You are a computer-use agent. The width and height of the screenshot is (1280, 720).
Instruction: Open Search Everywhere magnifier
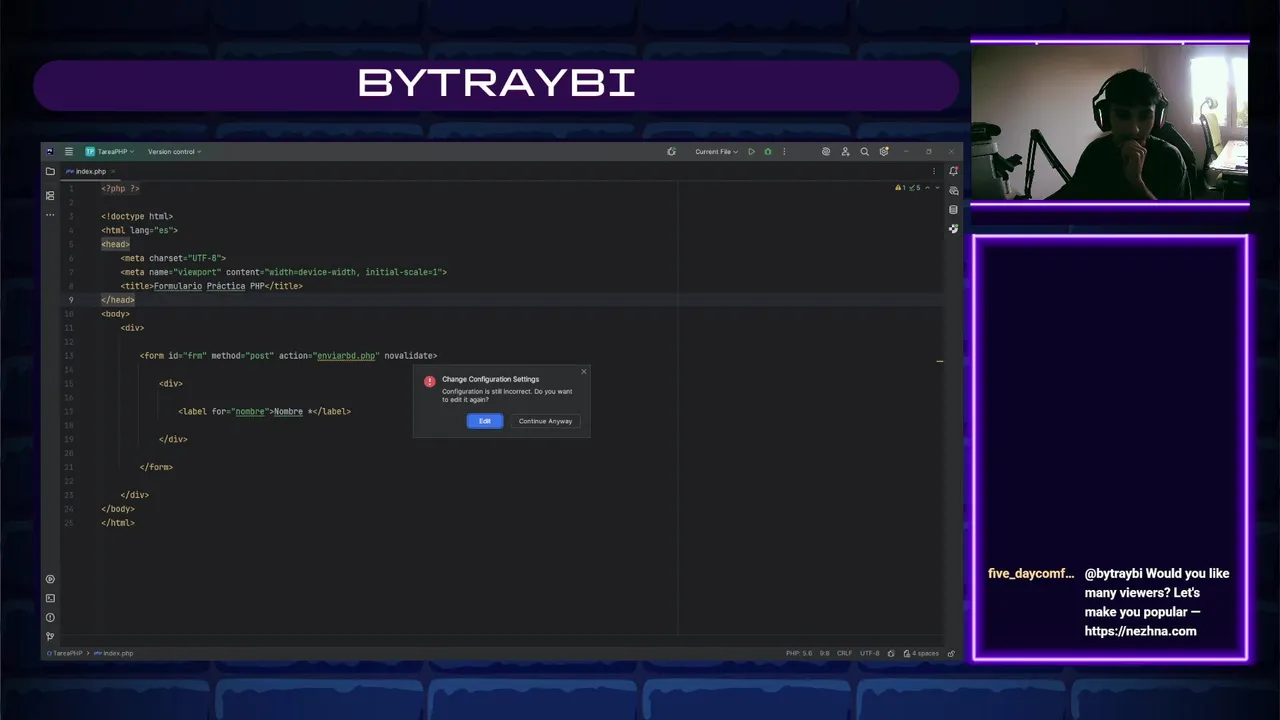[x=865, y=152]
